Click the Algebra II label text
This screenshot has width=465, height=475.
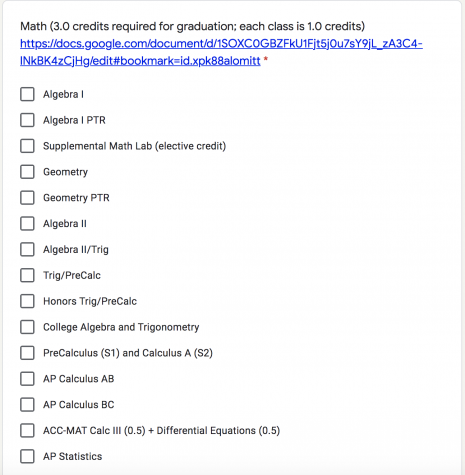coord(65,224)
